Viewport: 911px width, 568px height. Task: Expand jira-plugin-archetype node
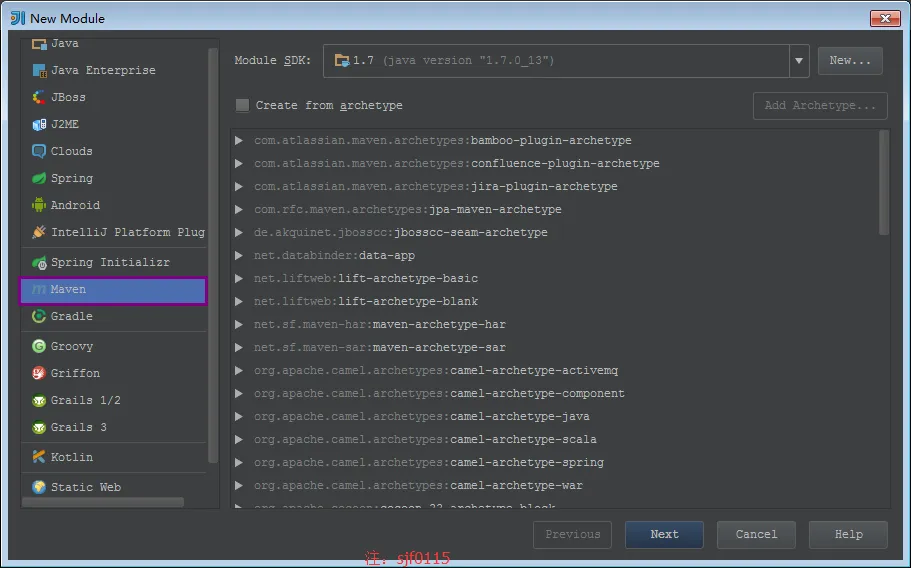coord(238,186)
